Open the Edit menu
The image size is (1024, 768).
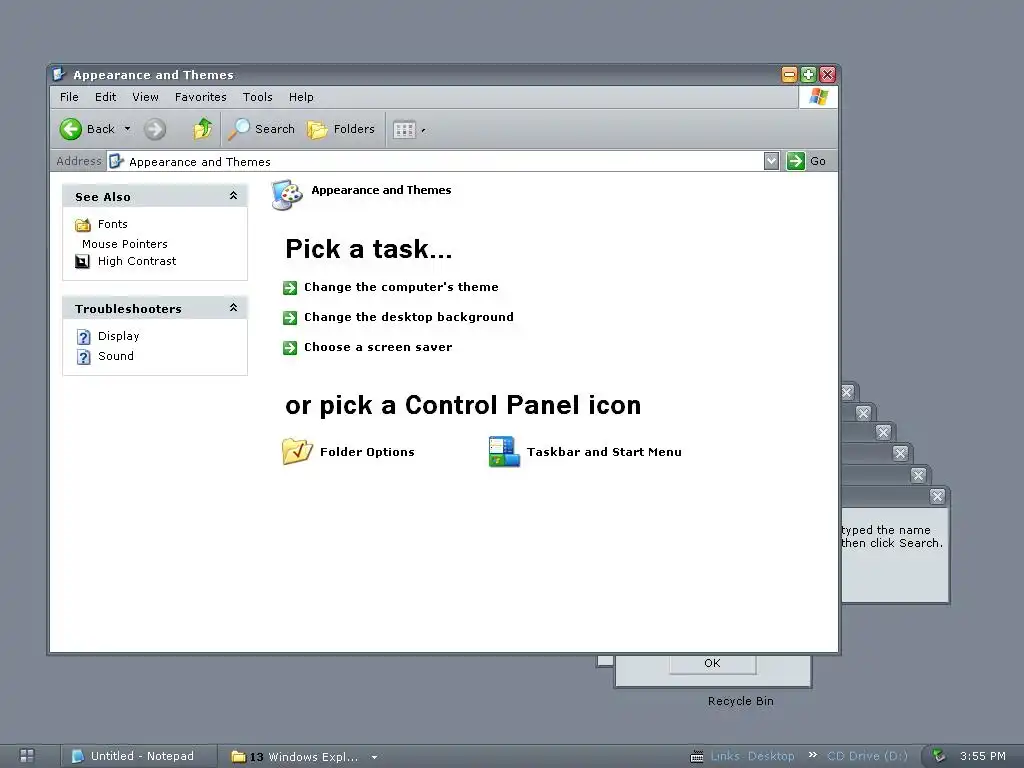(105, 97)
